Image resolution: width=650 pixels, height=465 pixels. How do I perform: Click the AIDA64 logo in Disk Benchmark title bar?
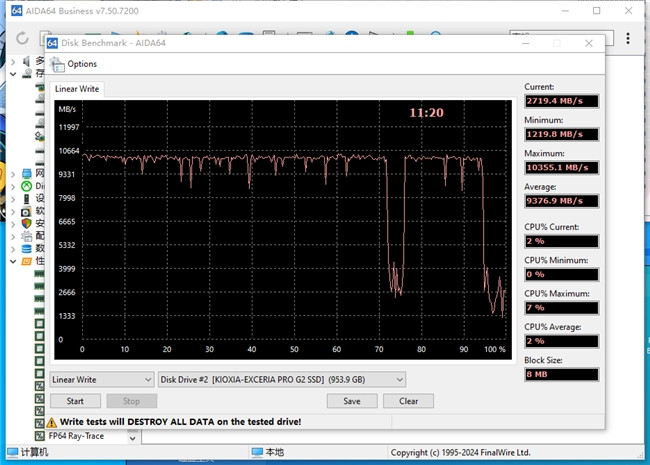coord(53,42)
